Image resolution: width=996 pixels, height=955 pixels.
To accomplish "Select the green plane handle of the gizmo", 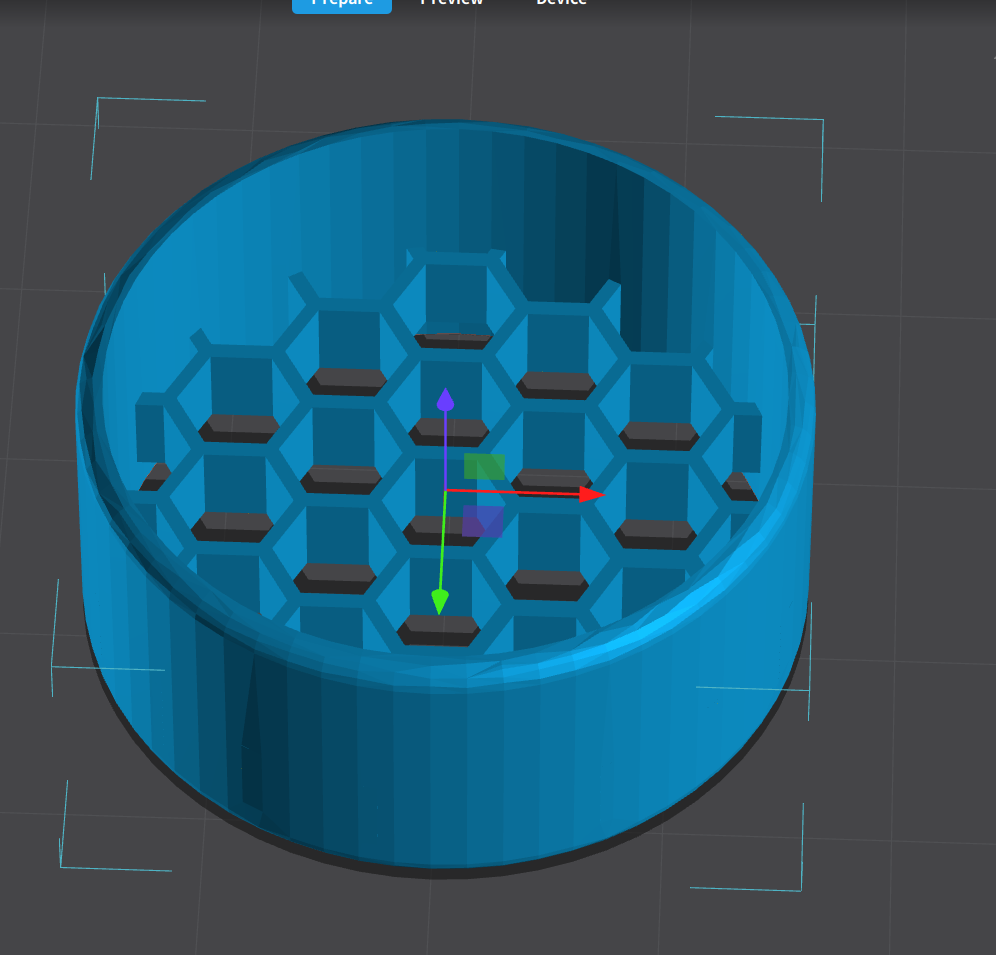I will pos(484,466).
